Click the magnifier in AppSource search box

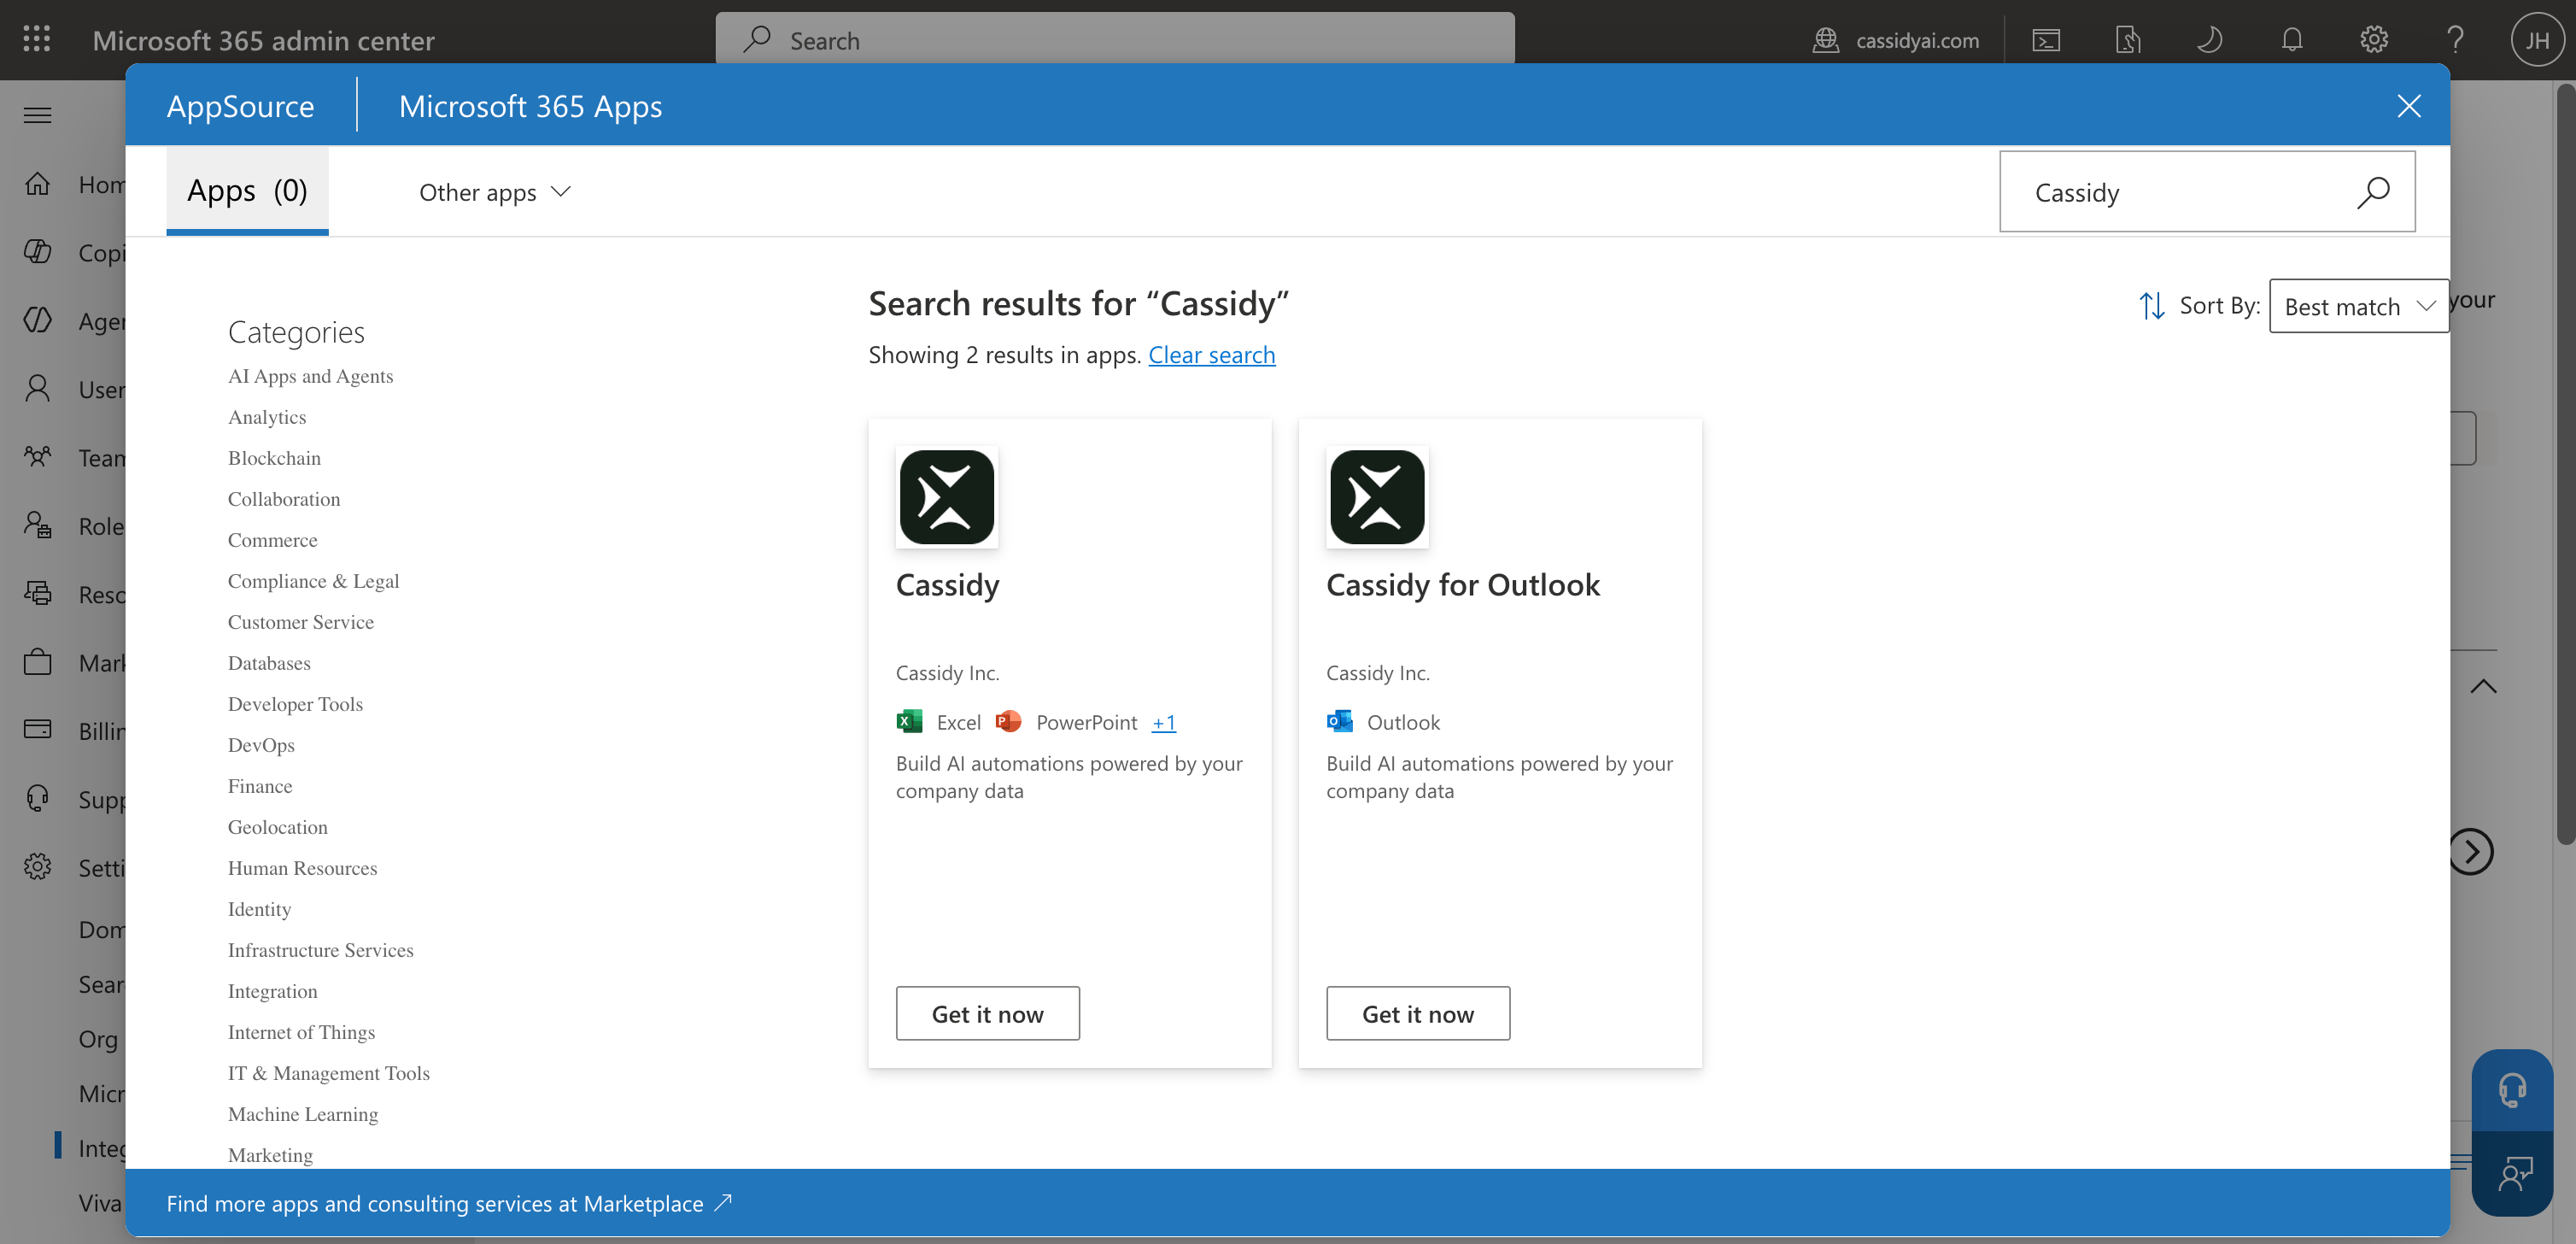tap(2372, 192)
